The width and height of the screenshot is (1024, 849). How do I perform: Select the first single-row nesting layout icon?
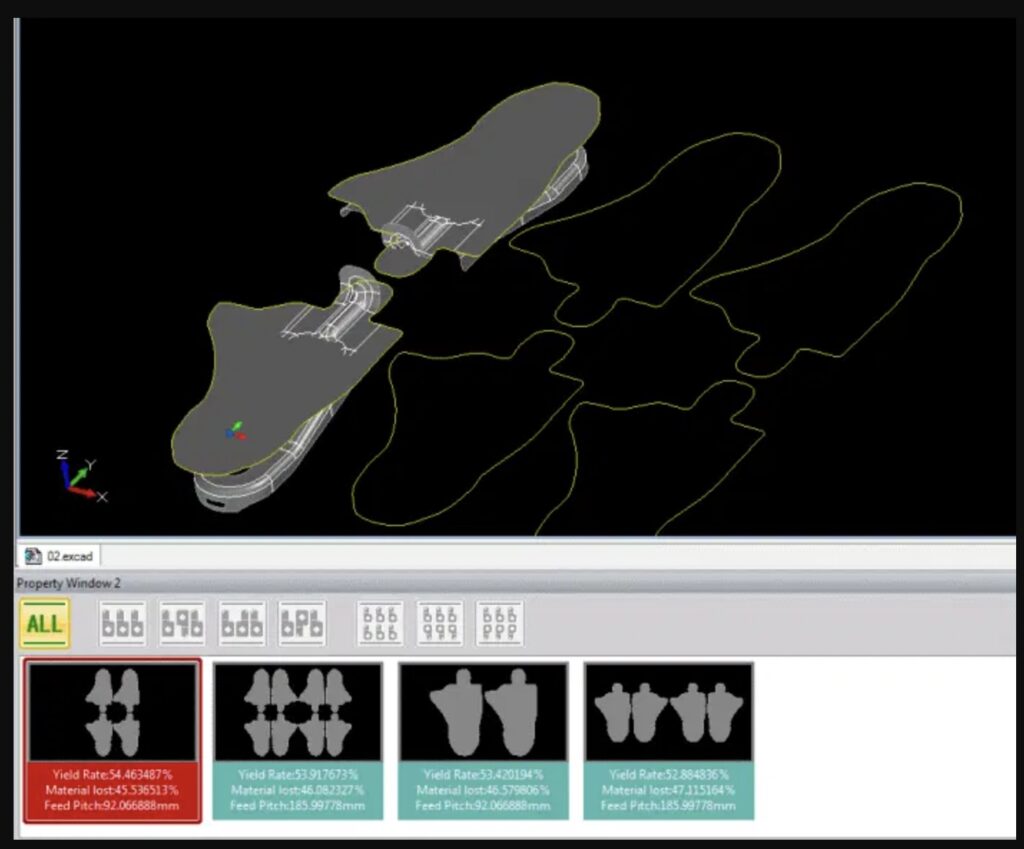[x=122, y=624]
